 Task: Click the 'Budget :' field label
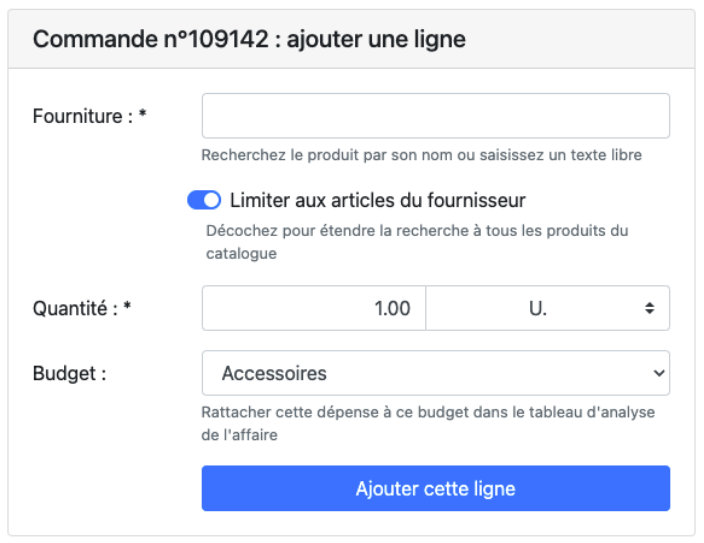coord(70,373)
